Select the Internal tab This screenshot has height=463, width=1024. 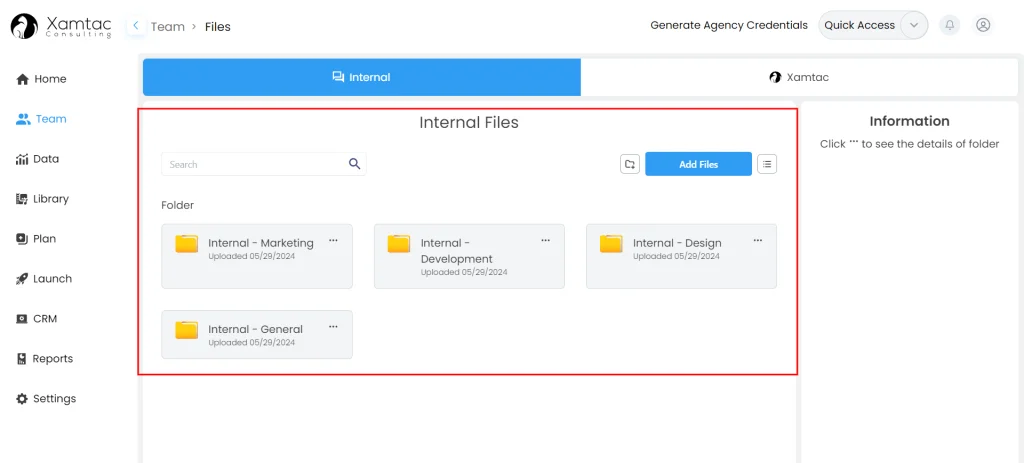(x=361, y=77)
